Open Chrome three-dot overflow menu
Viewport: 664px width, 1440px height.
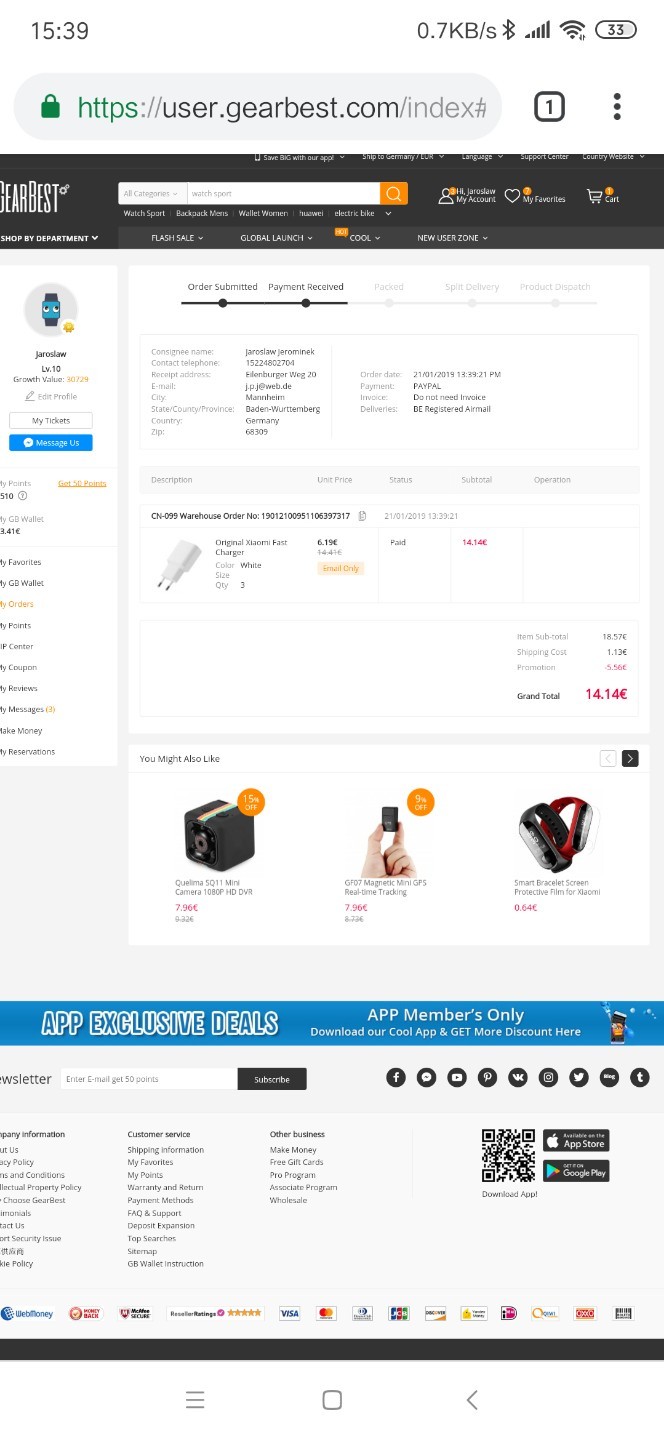click(617, 107)
